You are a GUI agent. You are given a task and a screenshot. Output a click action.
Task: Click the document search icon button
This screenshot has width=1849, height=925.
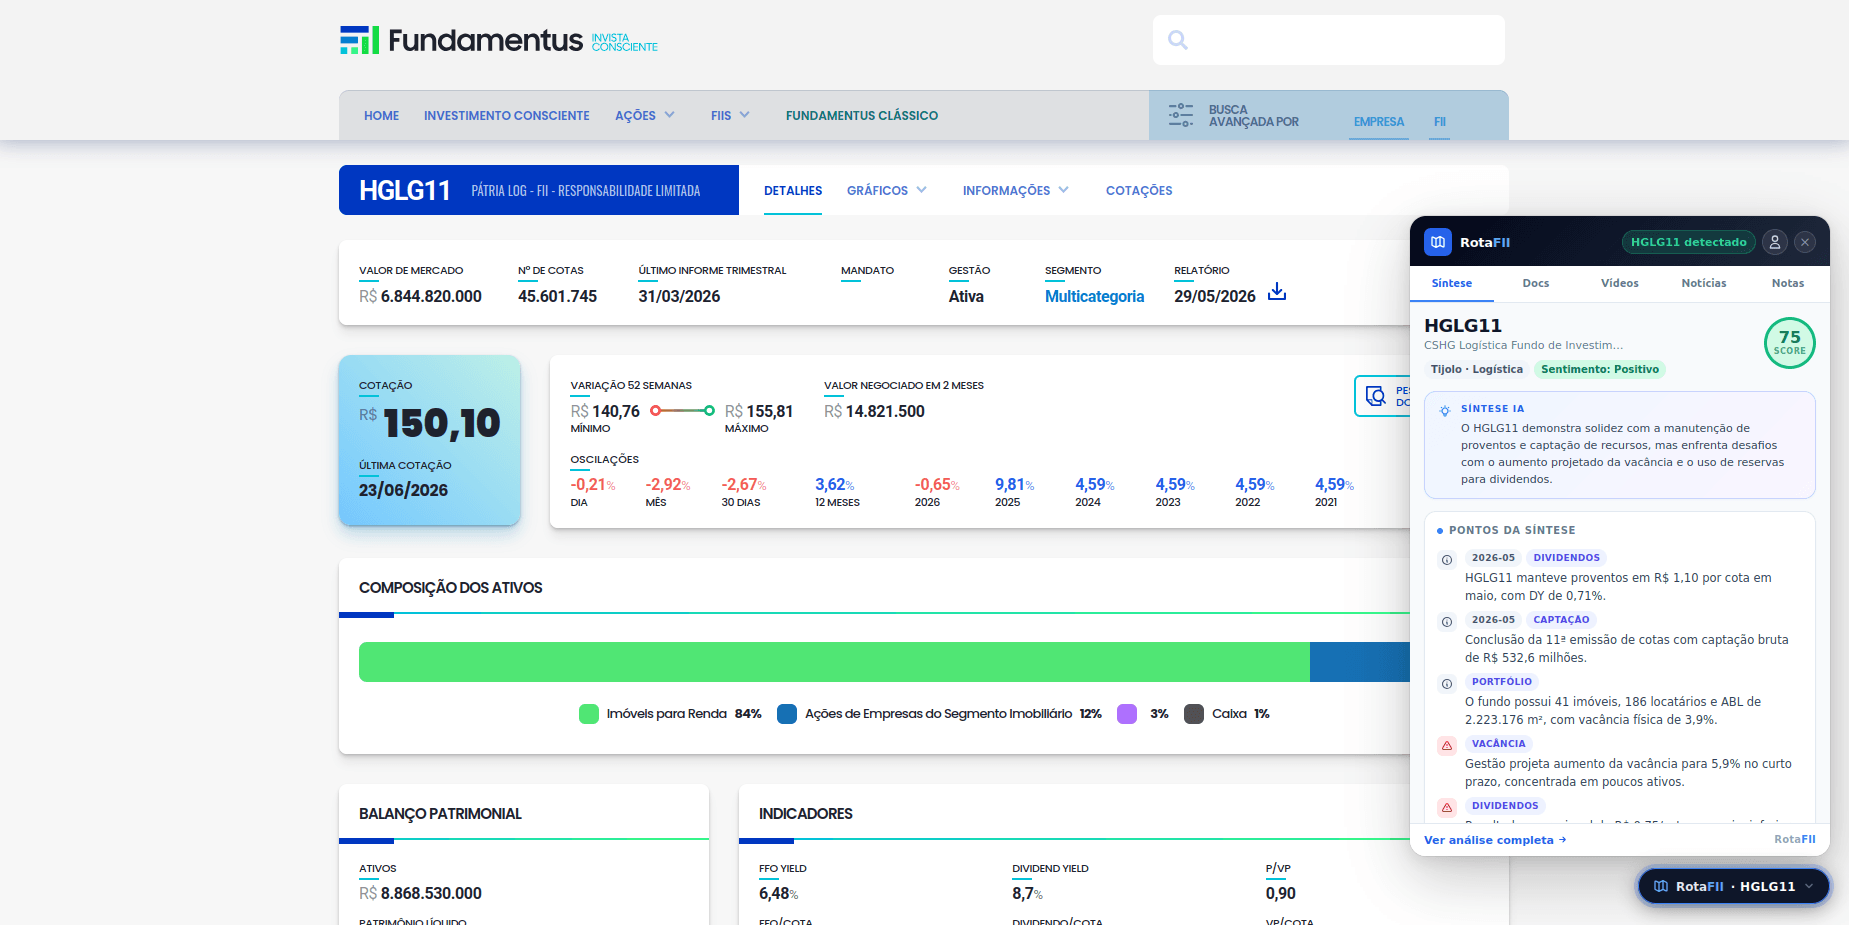(x=1376, y=396)
